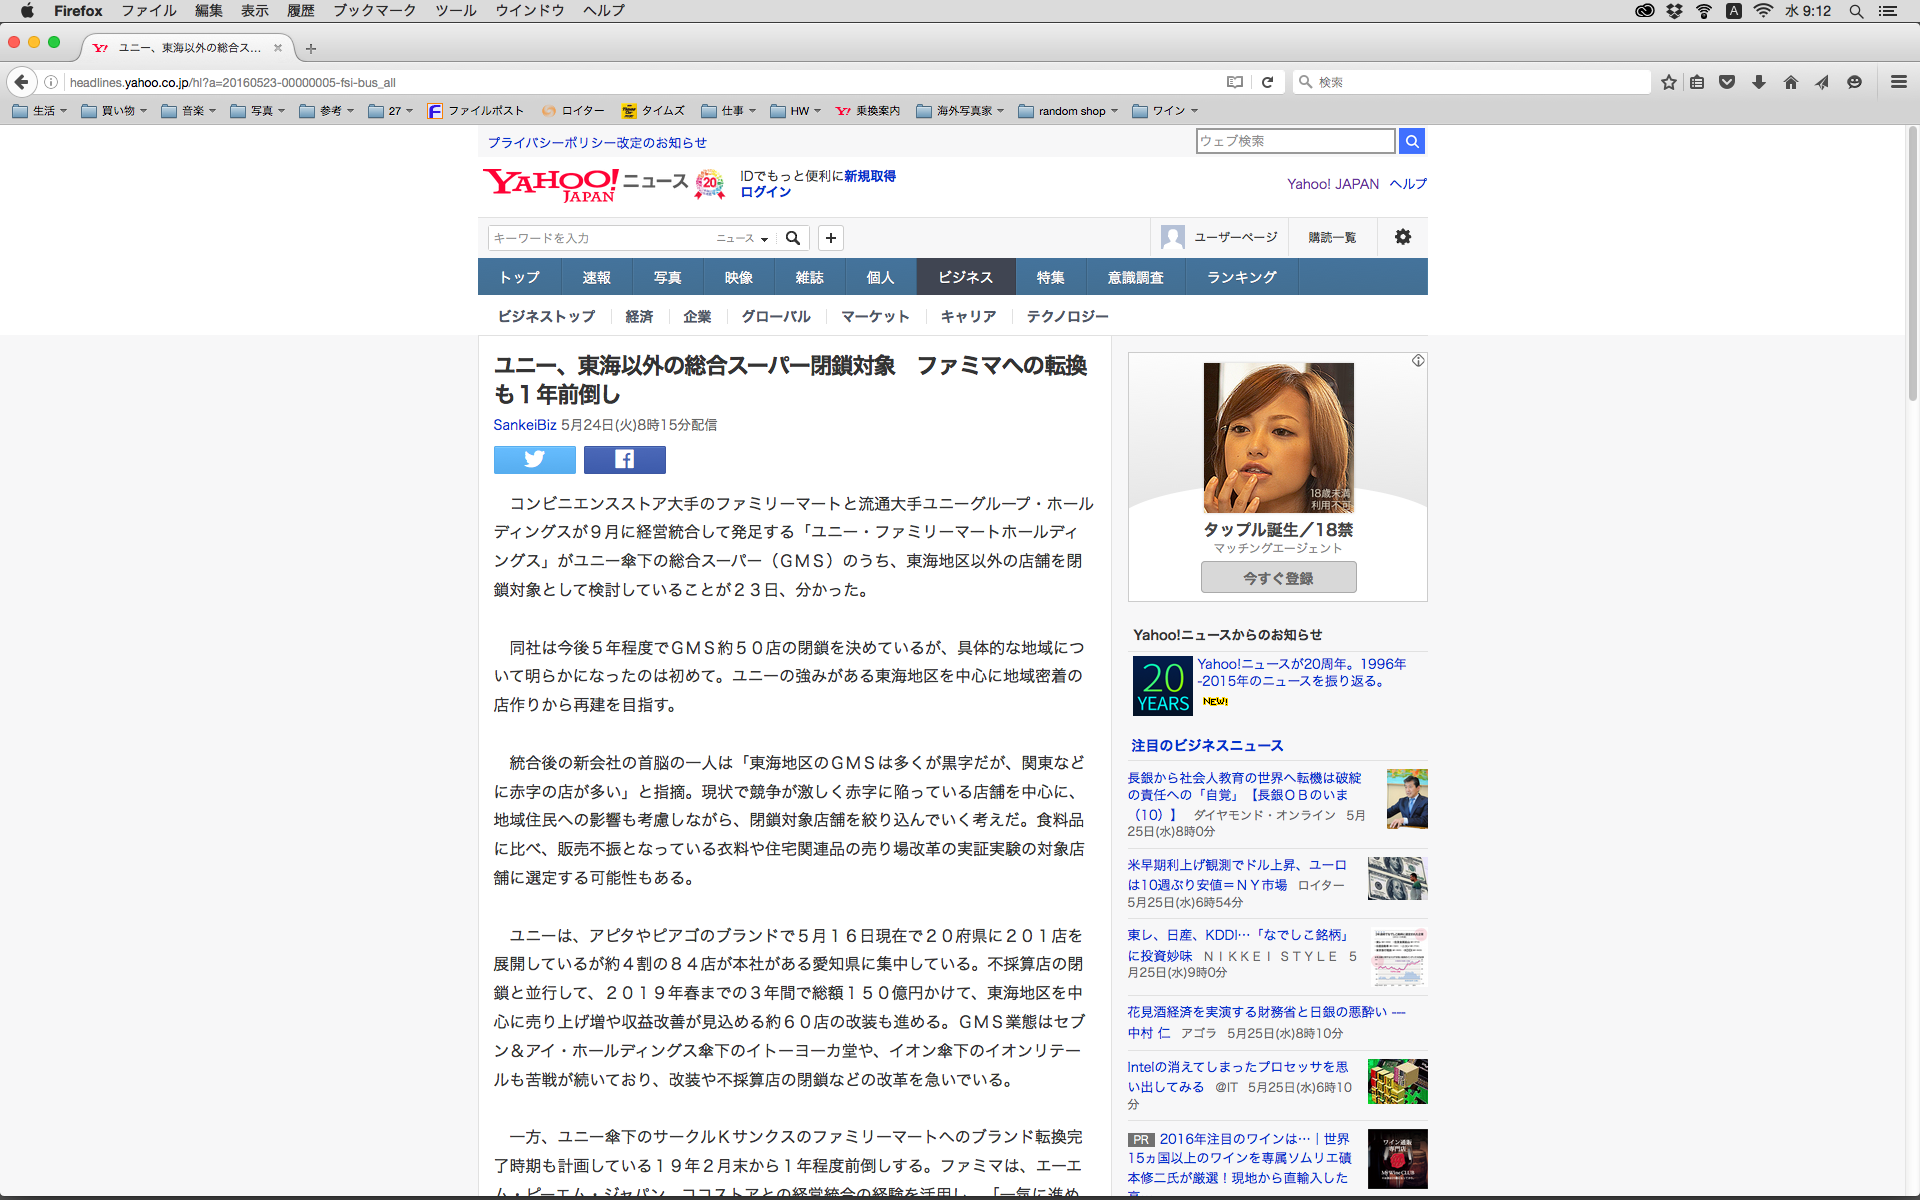The image size is (1920, 1200).
Task: Reload the page with the refresh icon
Action: [1267, 82]
